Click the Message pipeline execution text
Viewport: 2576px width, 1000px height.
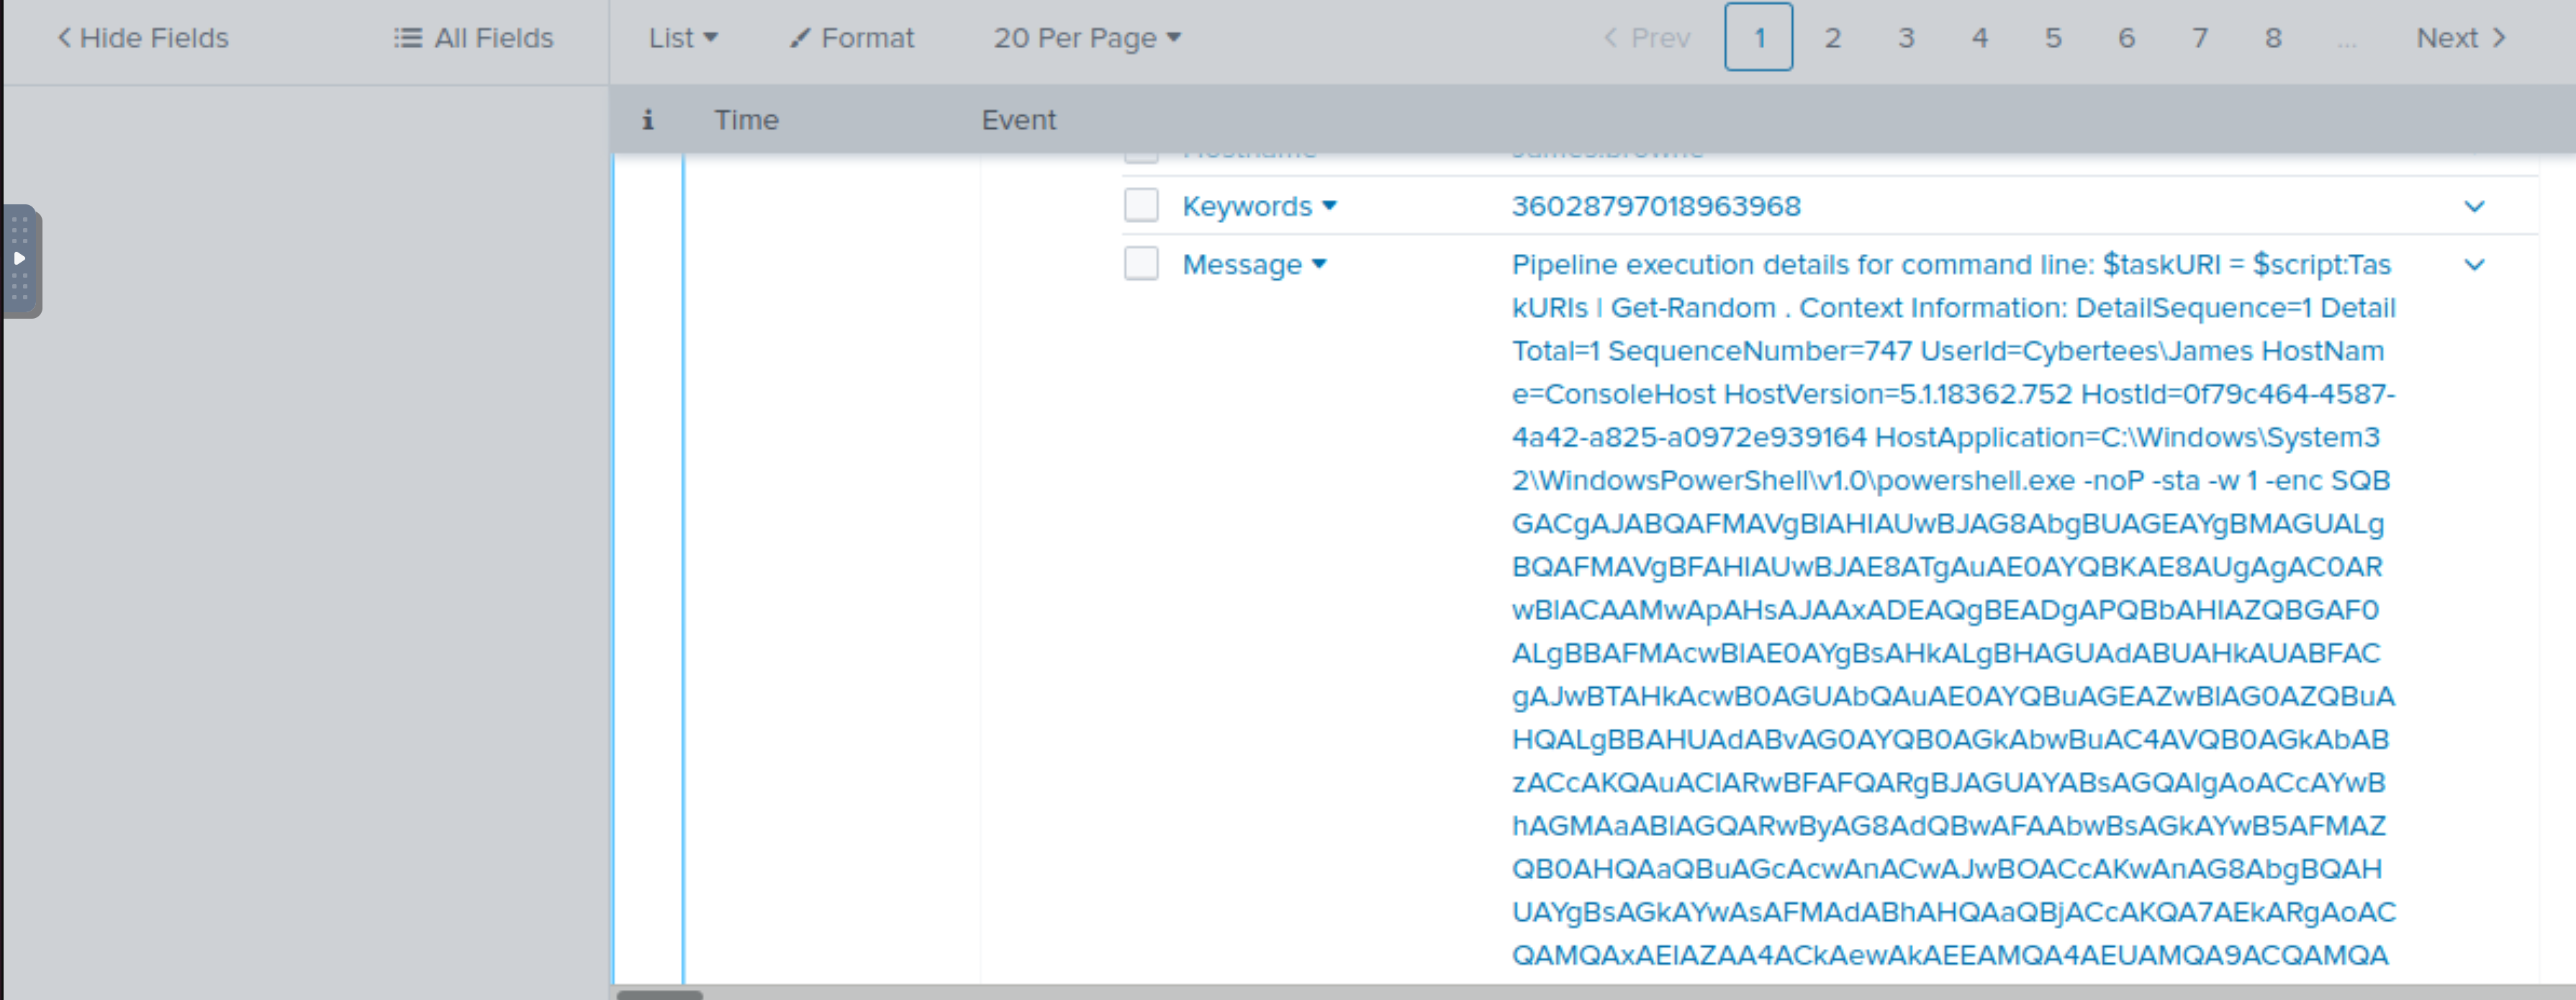(1953, 609)
